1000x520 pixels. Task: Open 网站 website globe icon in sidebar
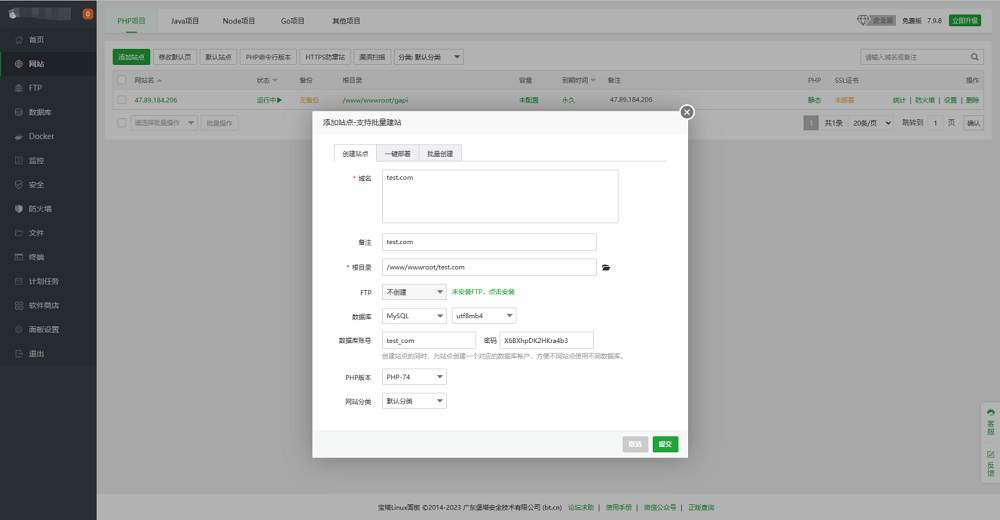18,64
